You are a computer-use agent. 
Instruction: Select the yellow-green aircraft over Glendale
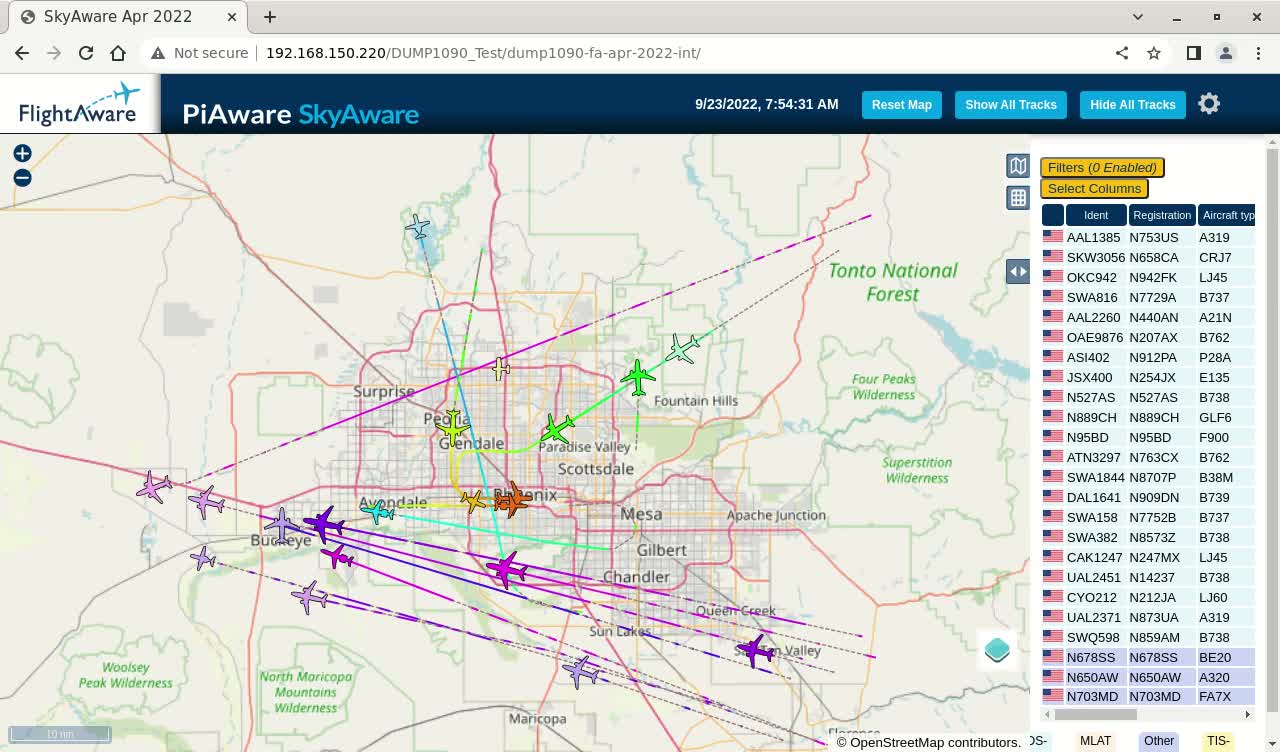point(453,427)
